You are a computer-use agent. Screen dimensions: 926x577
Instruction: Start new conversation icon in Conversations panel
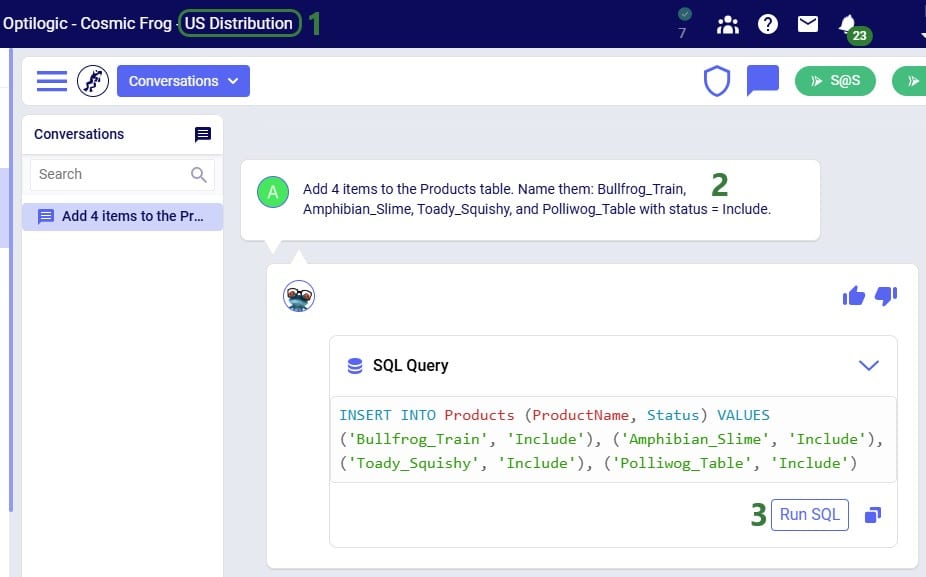click(203, 135)
